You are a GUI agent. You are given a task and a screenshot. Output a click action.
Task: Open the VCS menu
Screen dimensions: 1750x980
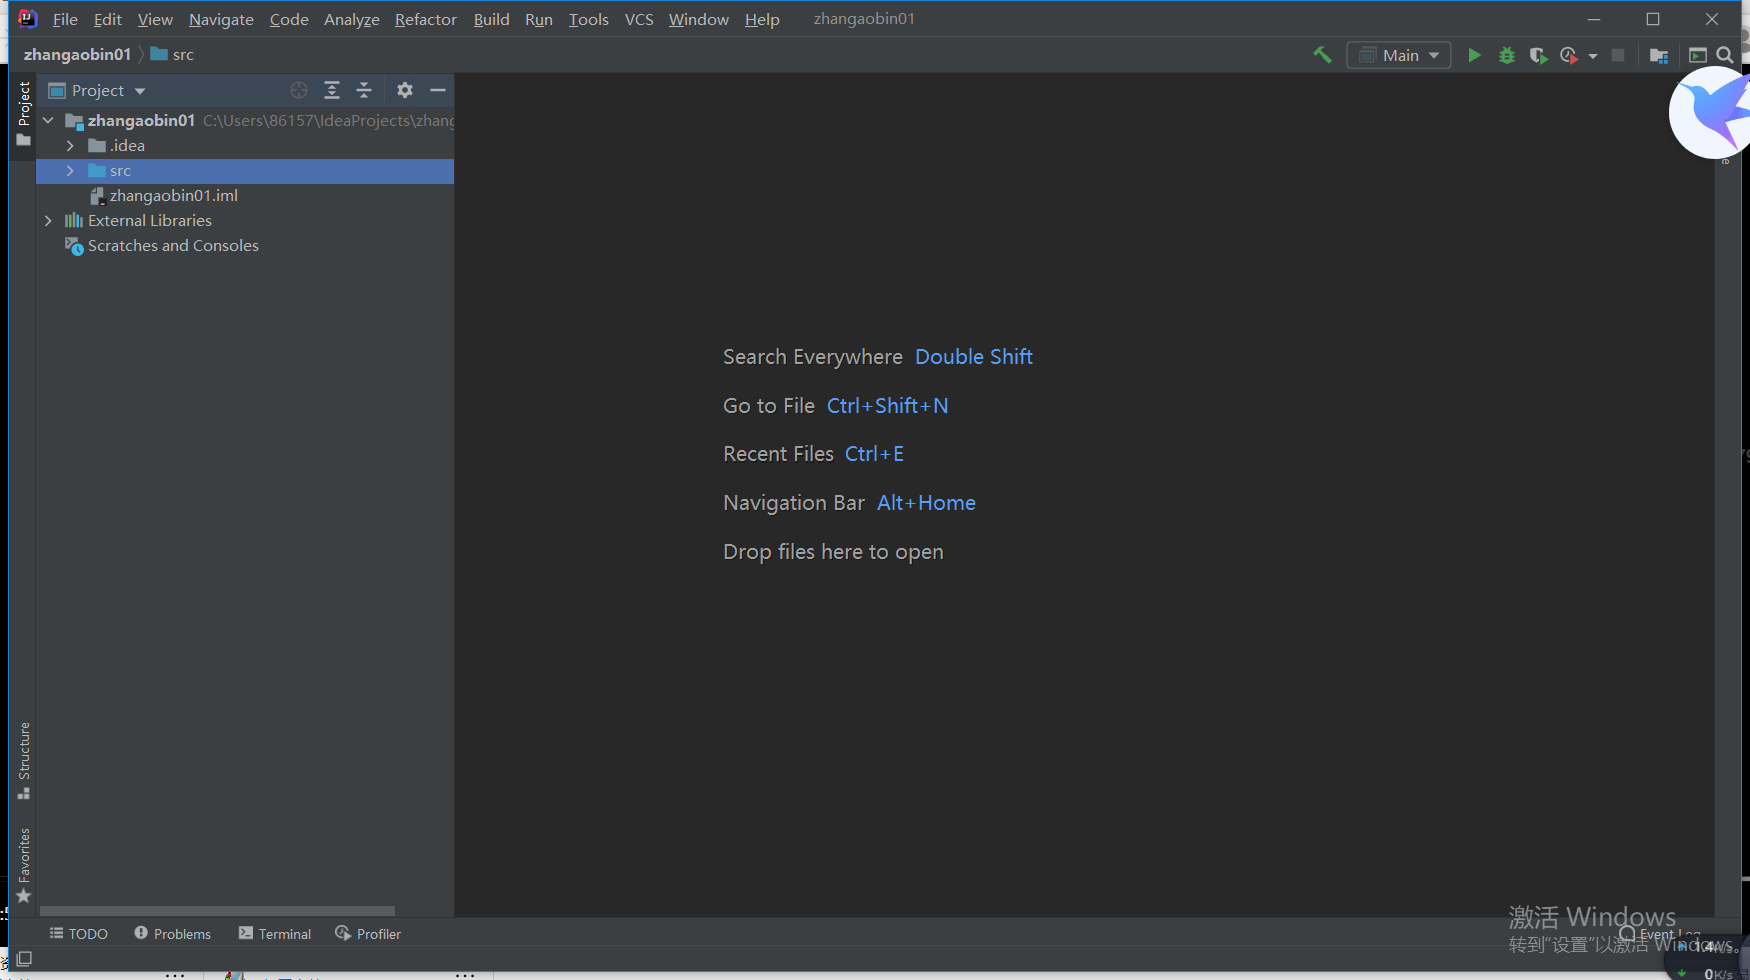(x=639, y=19)
